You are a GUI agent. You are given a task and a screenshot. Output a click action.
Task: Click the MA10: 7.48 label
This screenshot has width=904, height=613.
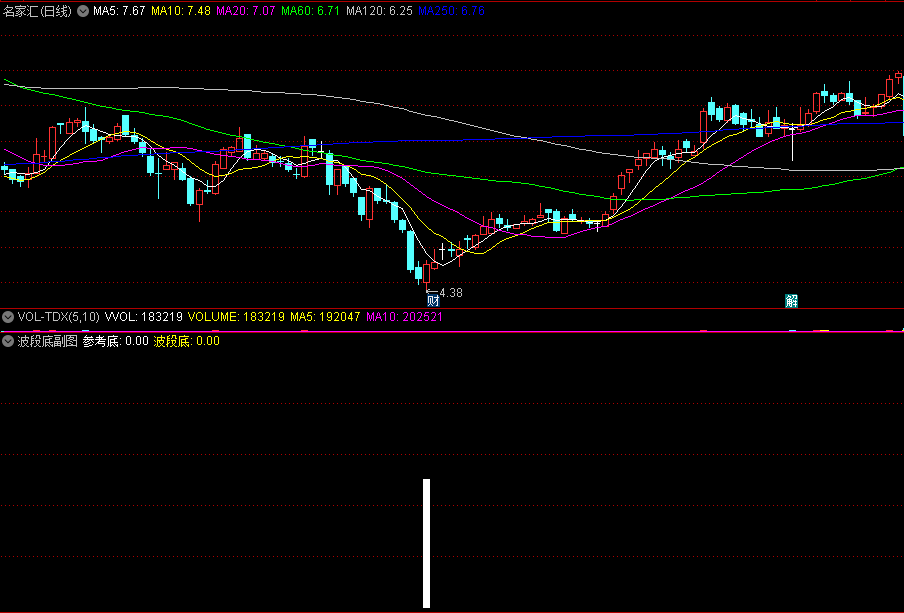click(181, 11)
